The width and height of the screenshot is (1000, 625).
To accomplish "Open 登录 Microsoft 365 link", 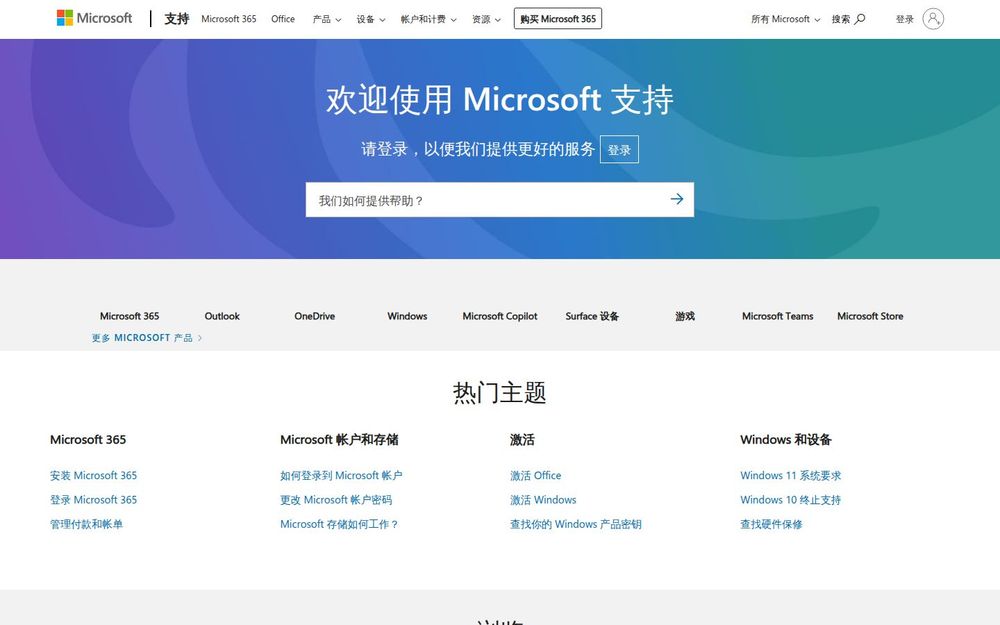I will 93,499.
